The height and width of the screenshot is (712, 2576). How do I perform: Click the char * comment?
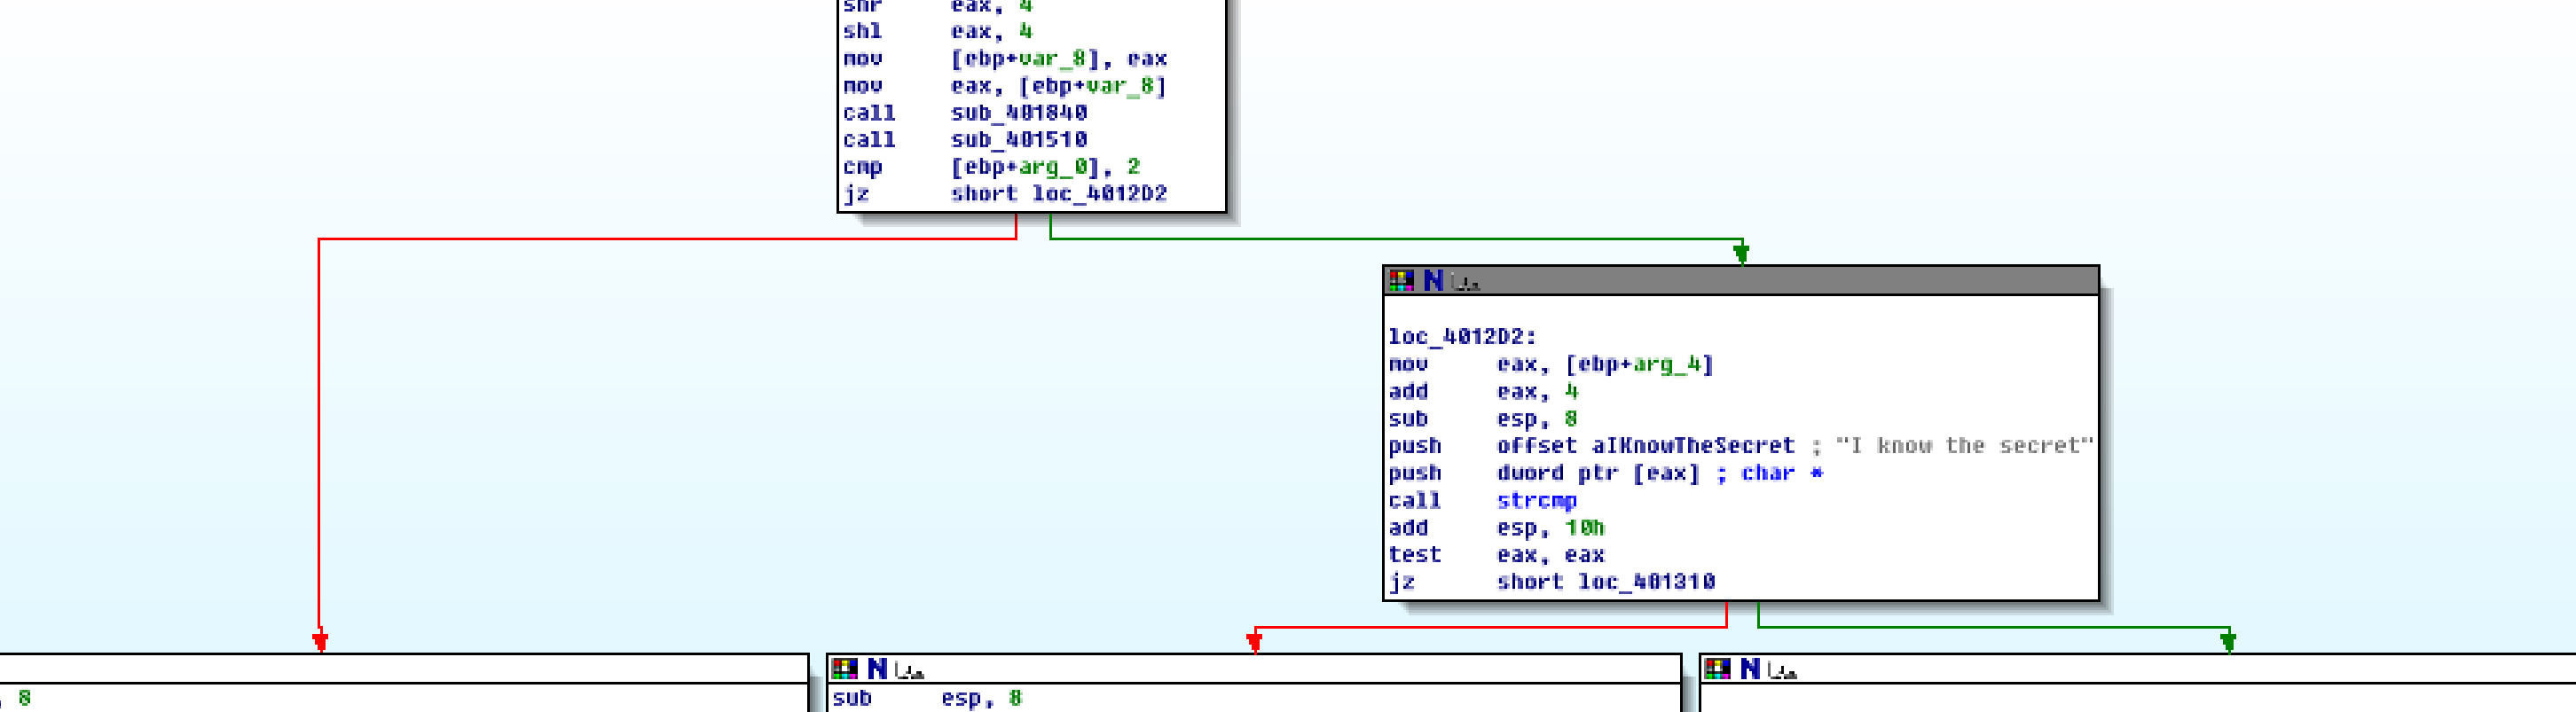coord(1782,473)
